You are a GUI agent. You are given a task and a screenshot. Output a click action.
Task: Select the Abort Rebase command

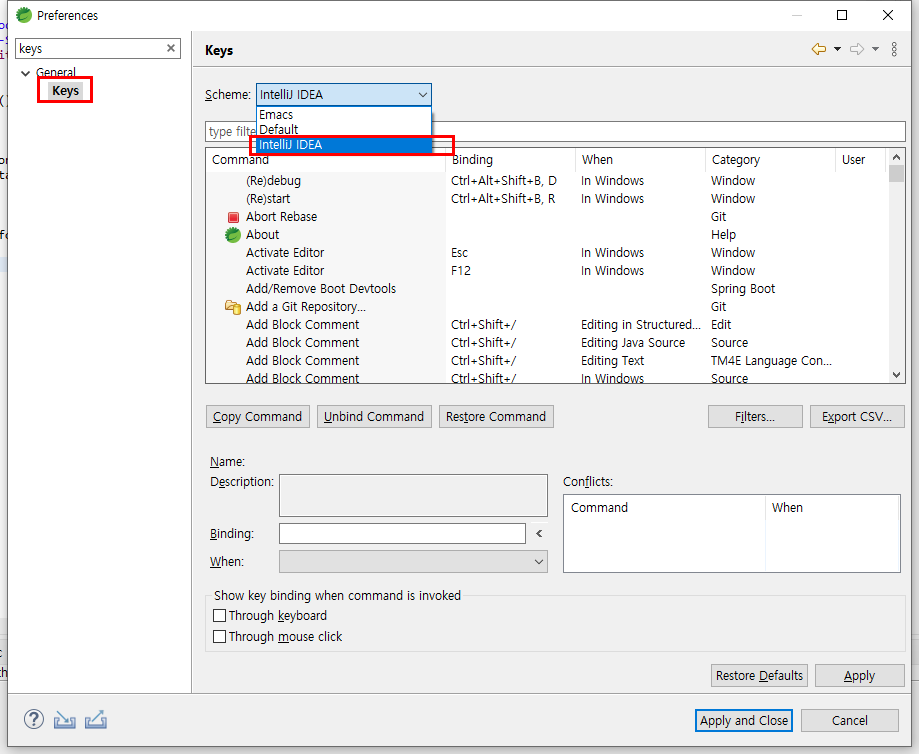pyautogui.click(x=545, y=217)
